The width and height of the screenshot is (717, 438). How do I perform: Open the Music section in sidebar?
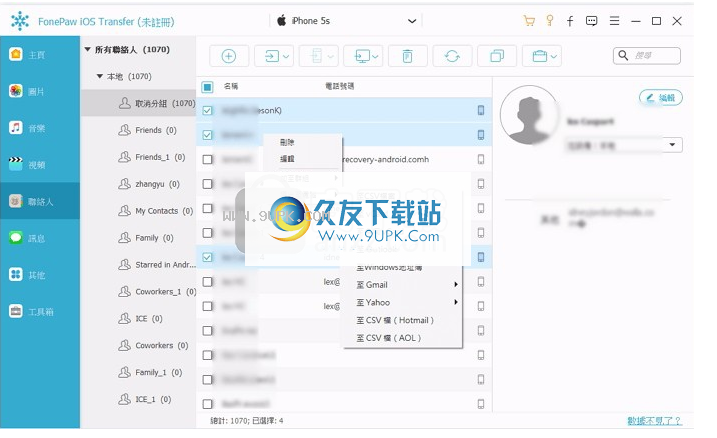tap(40, 128)
